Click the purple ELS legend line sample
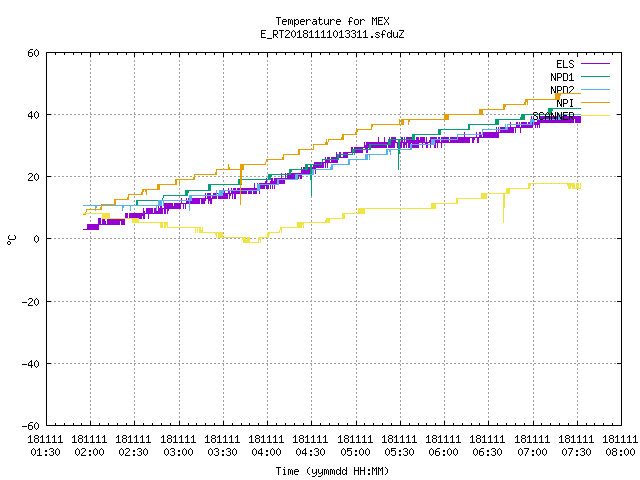640x480 pixels. pos(595,64)
